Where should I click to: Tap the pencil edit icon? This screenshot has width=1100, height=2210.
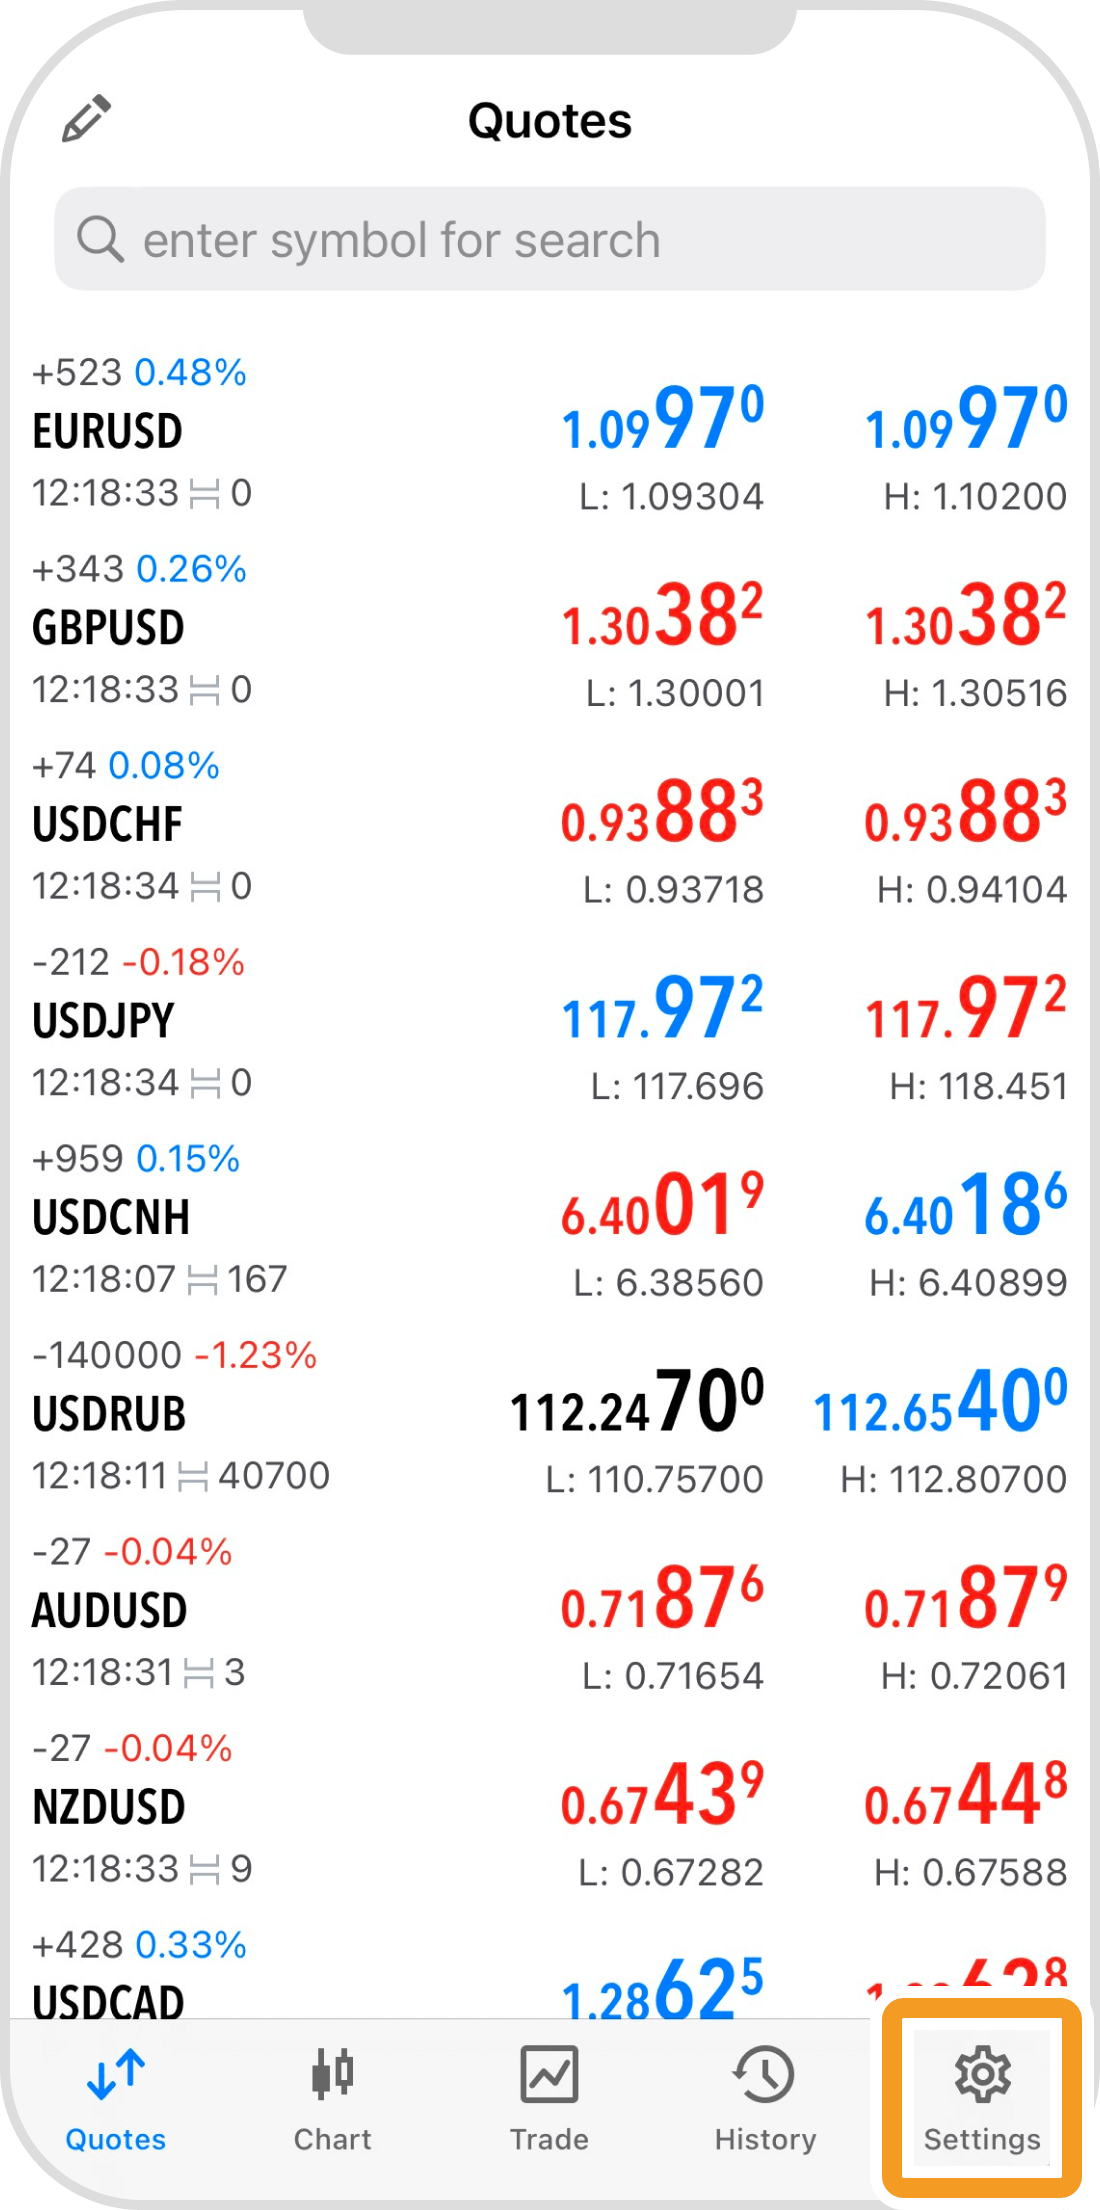(x=86, y=119)
